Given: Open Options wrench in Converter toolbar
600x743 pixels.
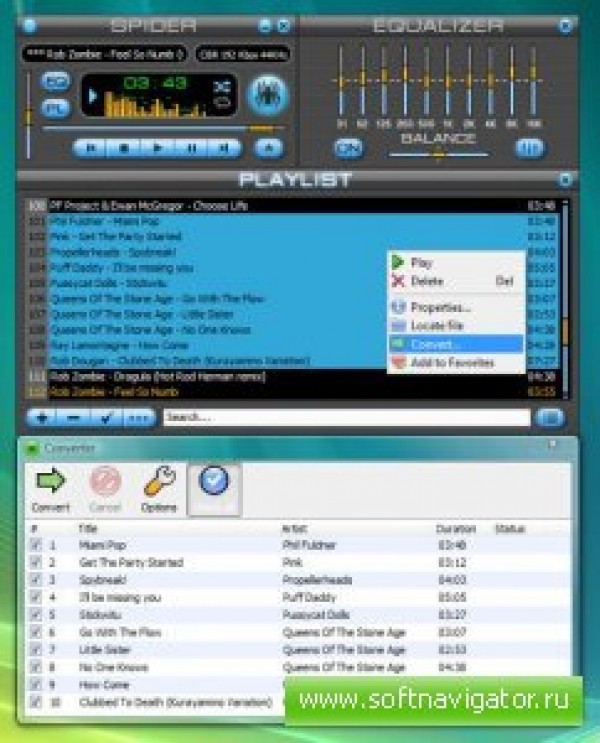Looking at the screenshot, I should [x=159, y=490].
